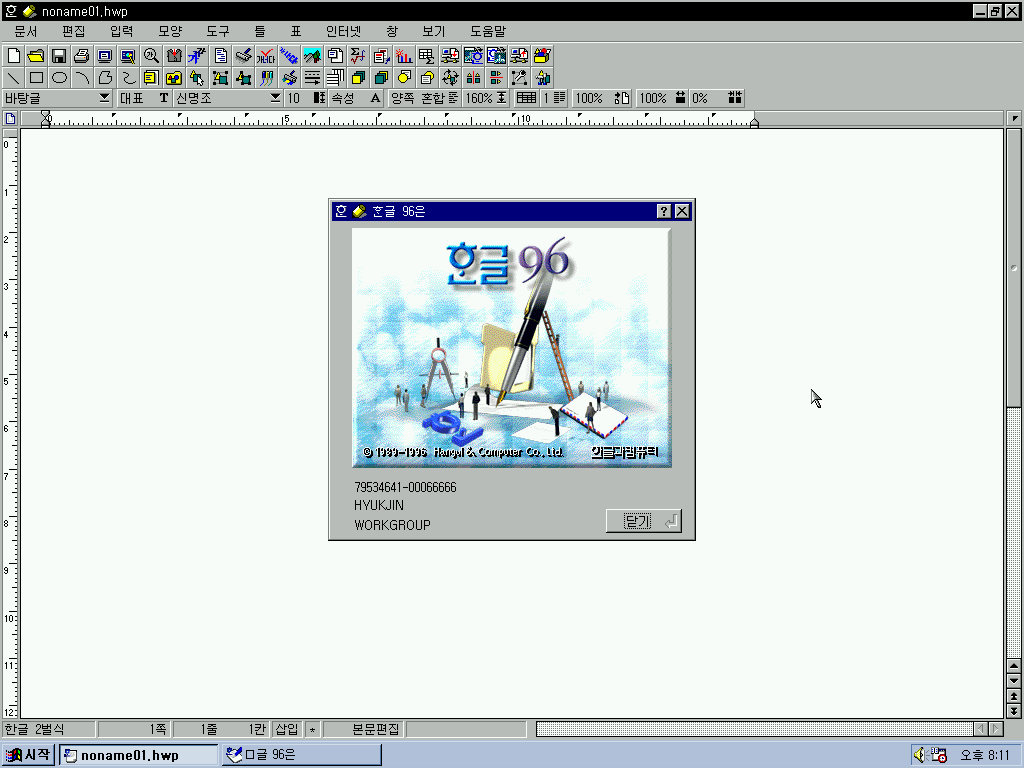
Task: Click the 100% zoom width control
Action: coord(601,98)
